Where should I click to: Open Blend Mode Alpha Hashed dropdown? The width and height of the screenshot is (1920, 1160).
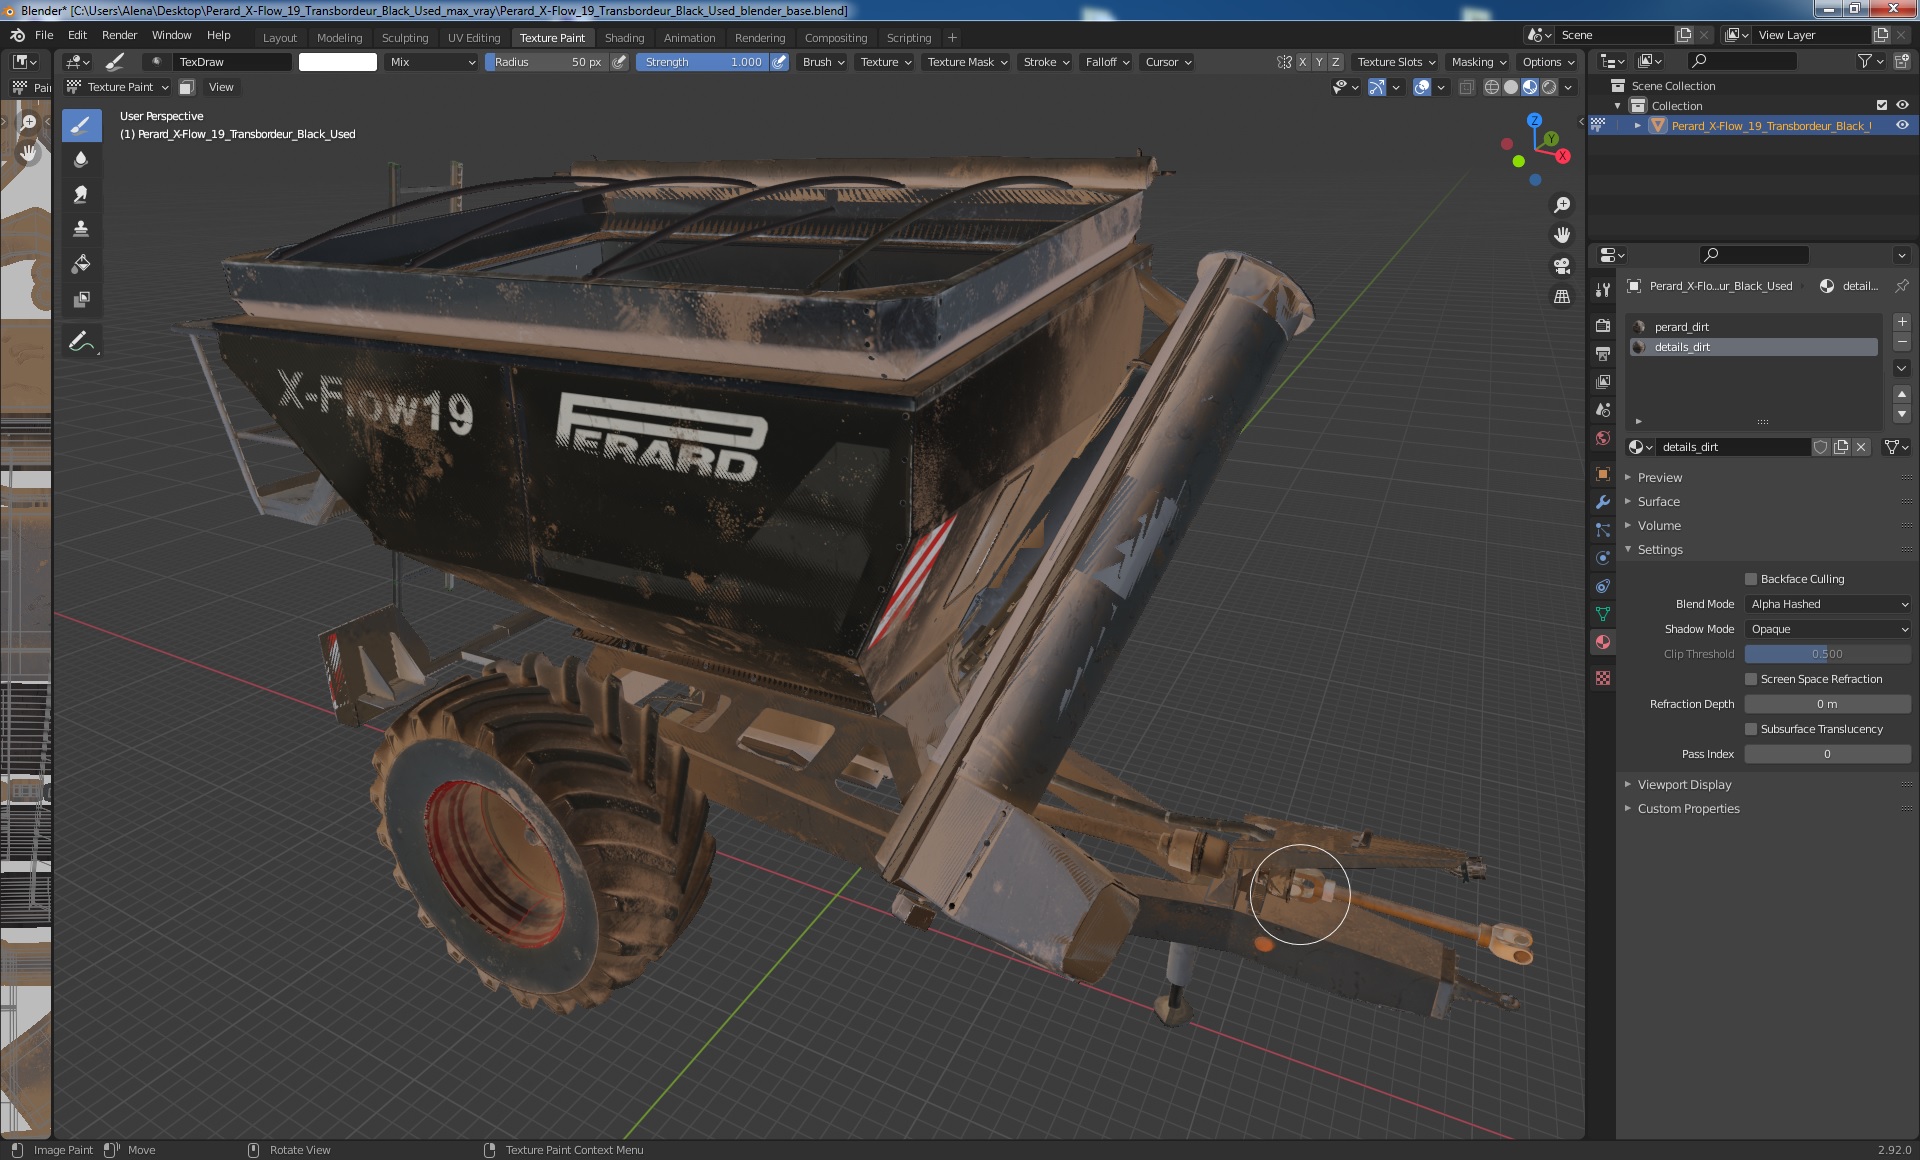point(1828,604)
